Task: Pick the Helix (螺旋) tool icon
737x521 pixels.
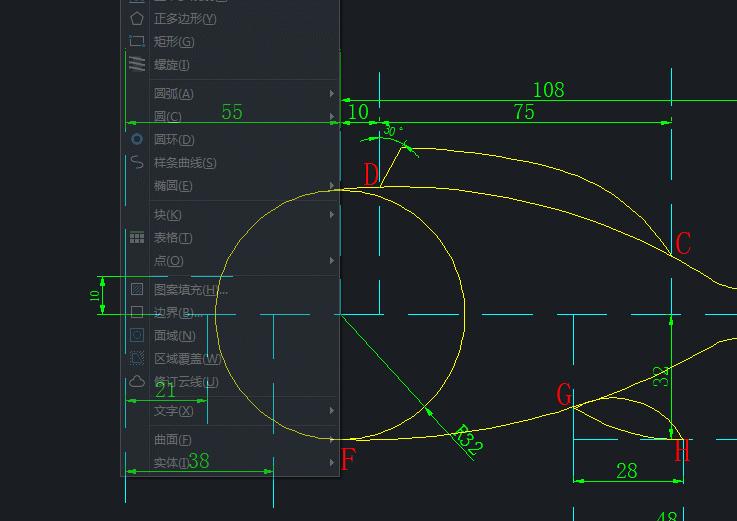Action: (x=137, y=64)
